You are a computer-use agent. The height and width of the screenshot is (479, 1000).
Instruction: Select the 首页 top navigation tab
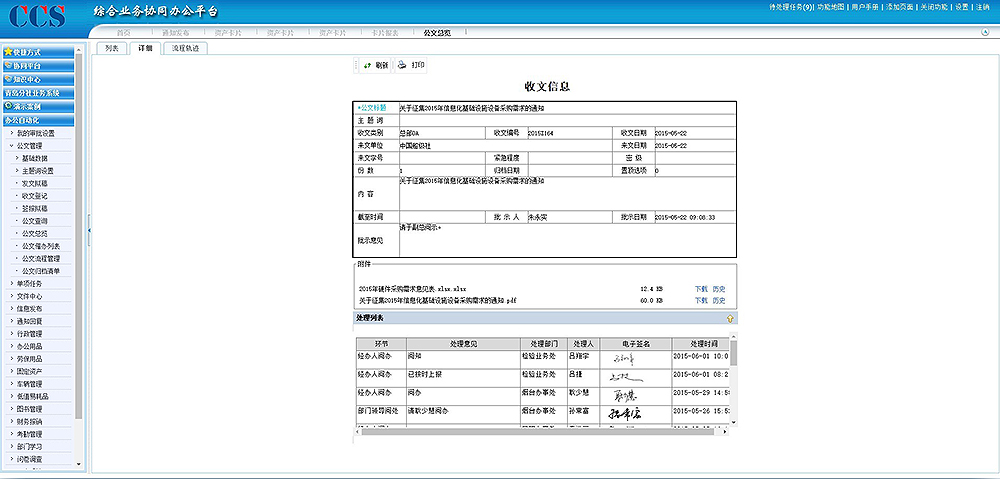[x=124, y=33]
